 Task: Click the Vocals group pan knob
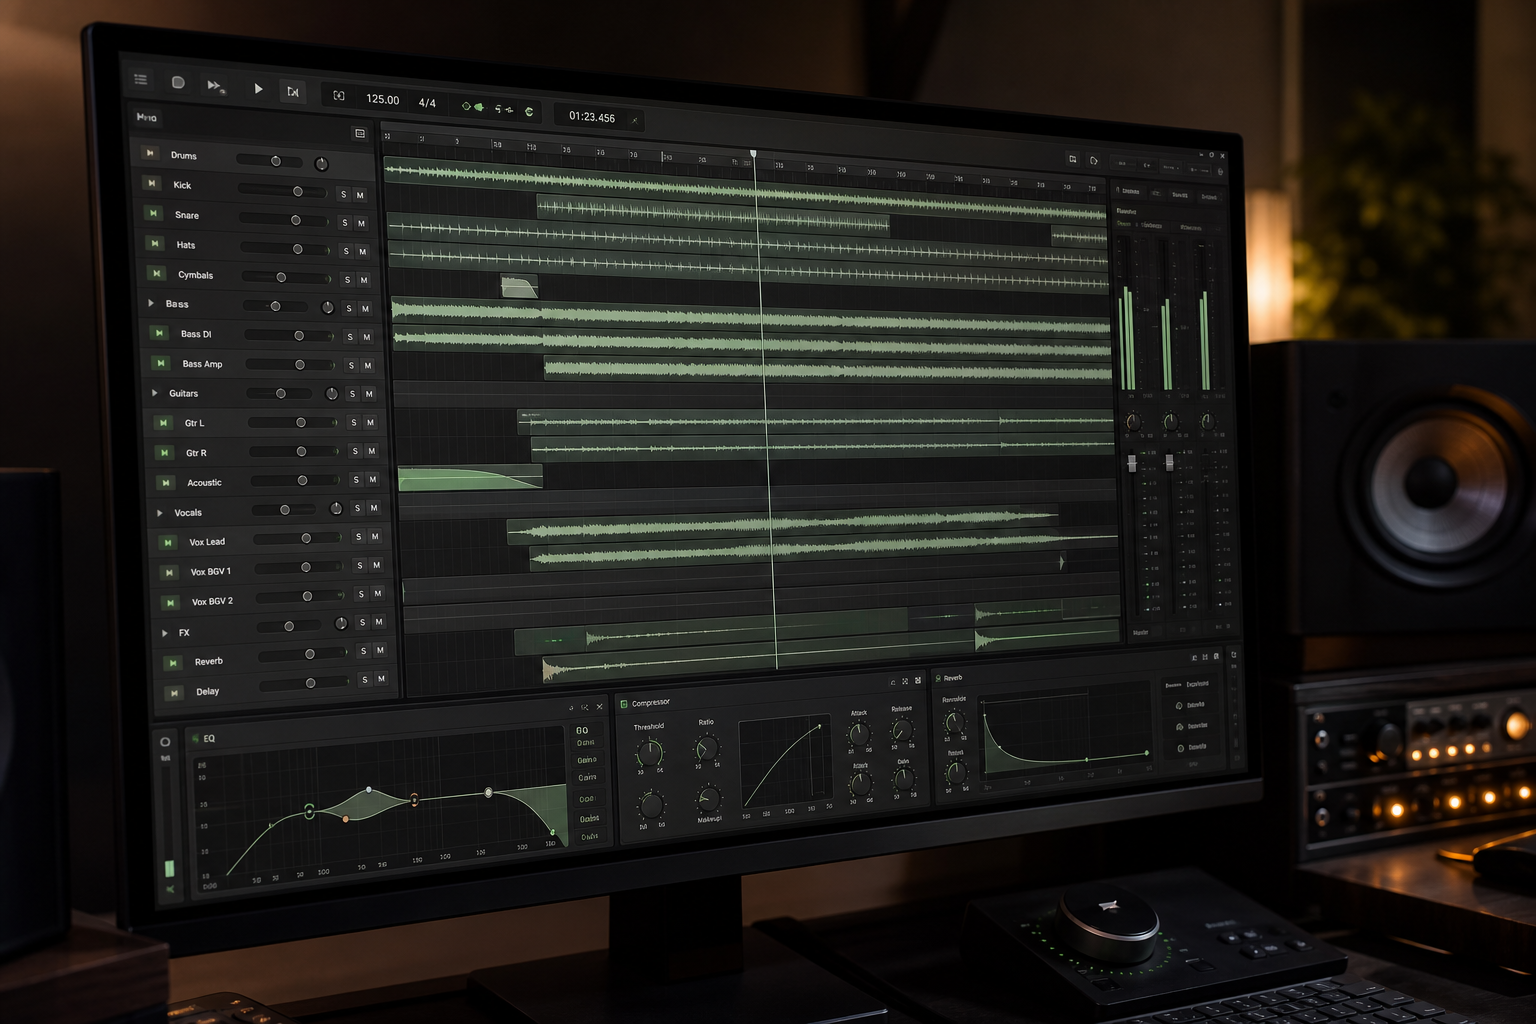(x=336, y=509)
